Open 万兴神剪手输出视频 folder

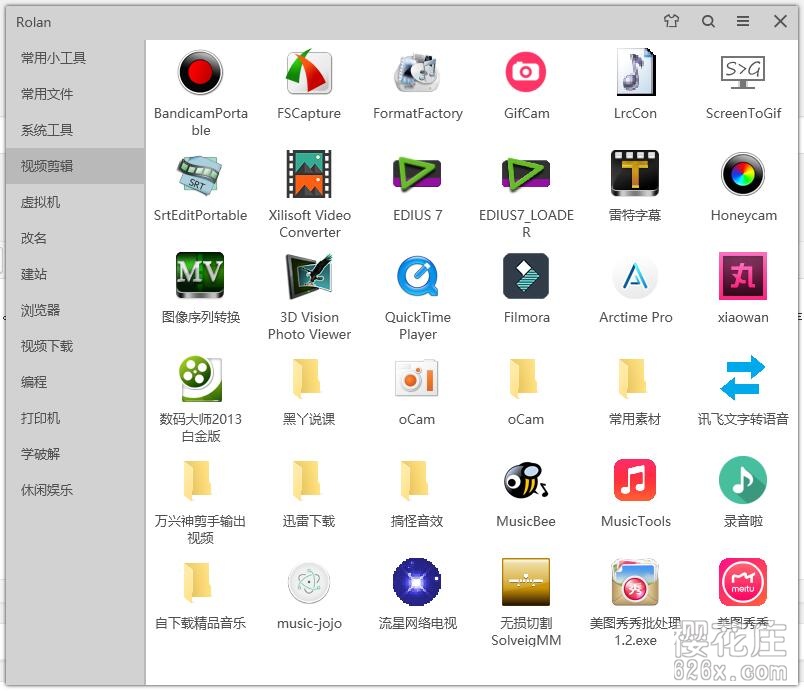coord(198,480)
